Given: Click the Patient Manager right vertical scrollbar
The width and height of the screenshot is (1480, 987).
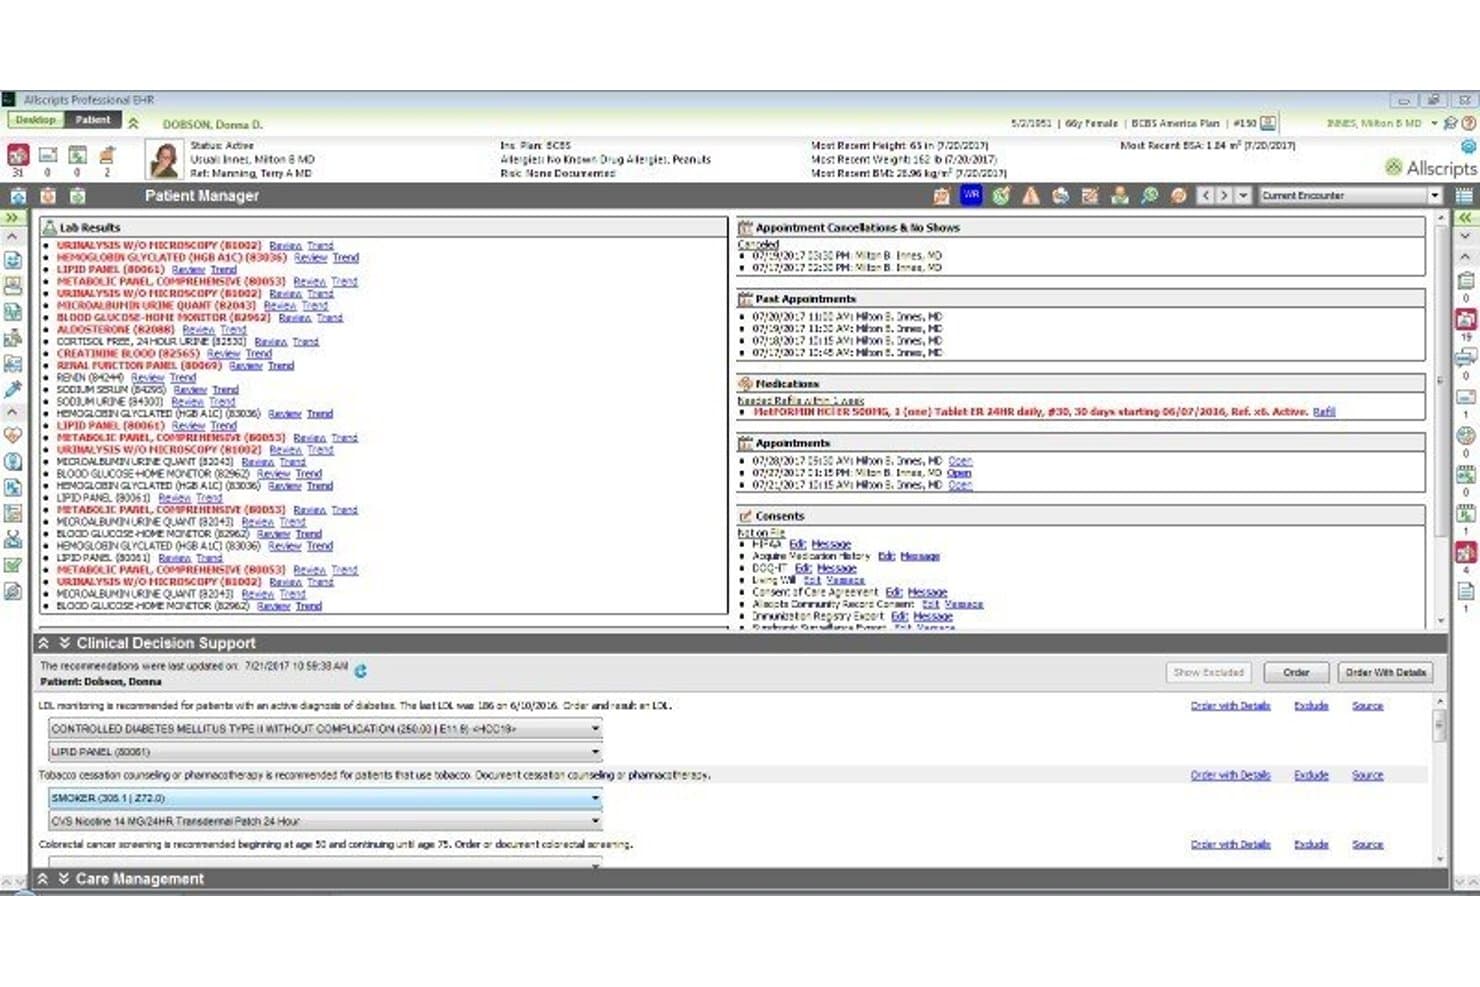Looking at the screenshot, I should (x=1440, y=420).
